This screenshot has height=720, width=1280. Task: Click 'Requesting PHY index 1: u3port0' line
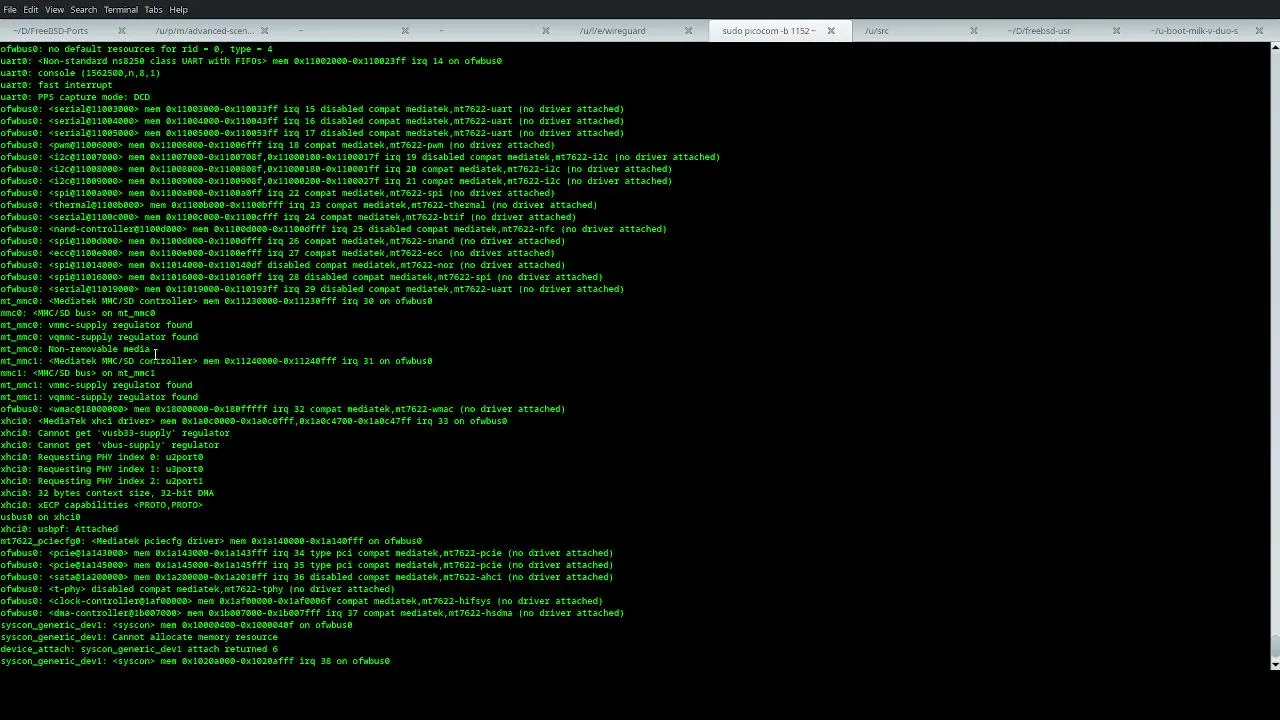tap(101, 469)
